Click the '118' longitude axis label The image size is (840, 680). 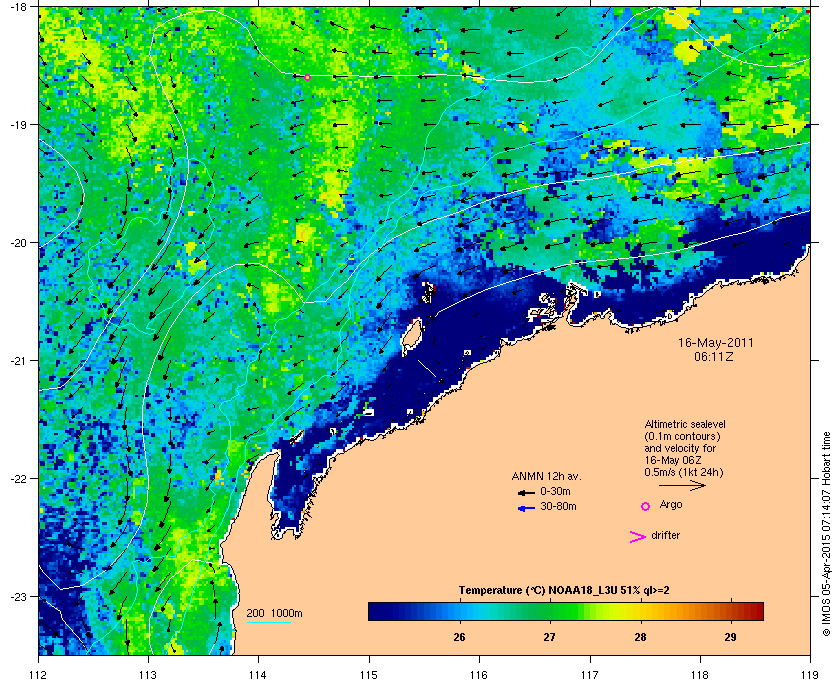pos(700,675)
